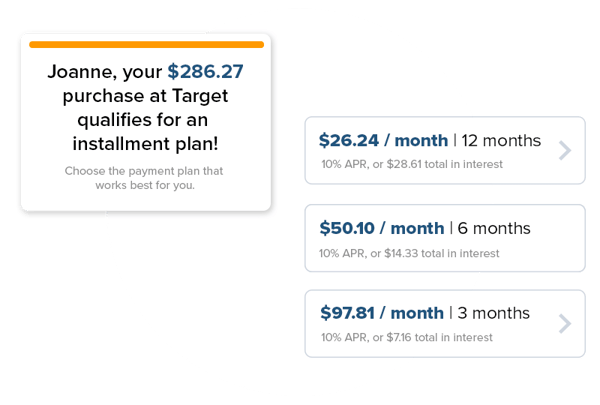Click the orange progress bar
This screenshot has width=600, height=405.
147,45
